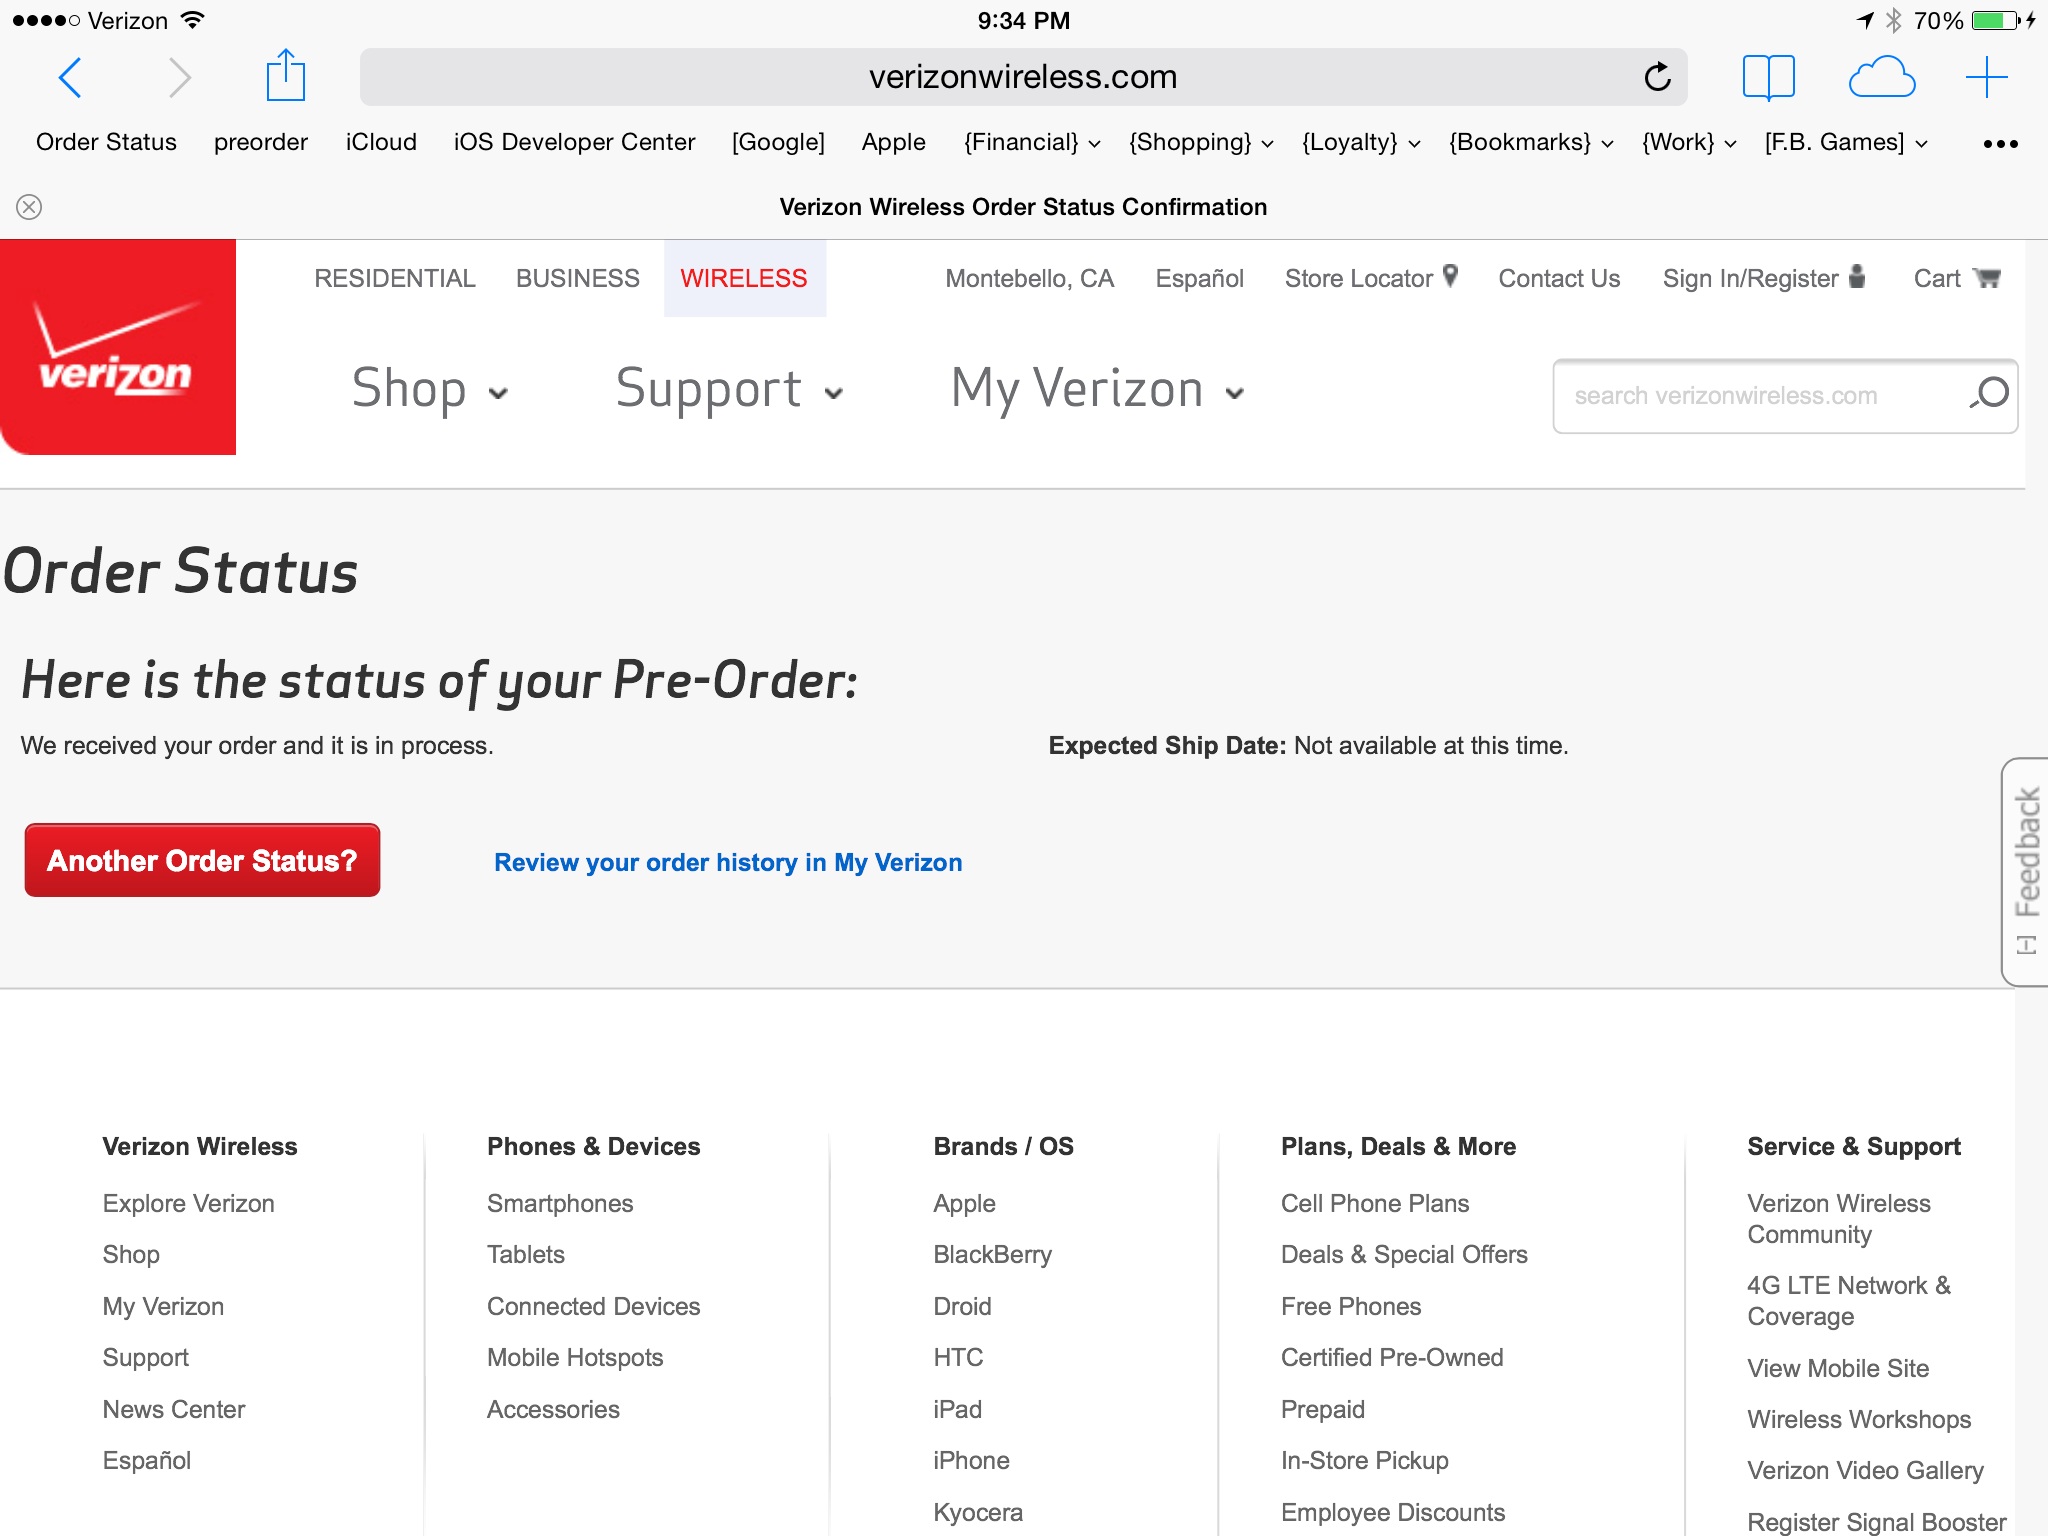Image resolution: width=2048 pixels, height=1536 pixels.
Task: Open the Wireless Workshops link
Action: point(1859,1419)
